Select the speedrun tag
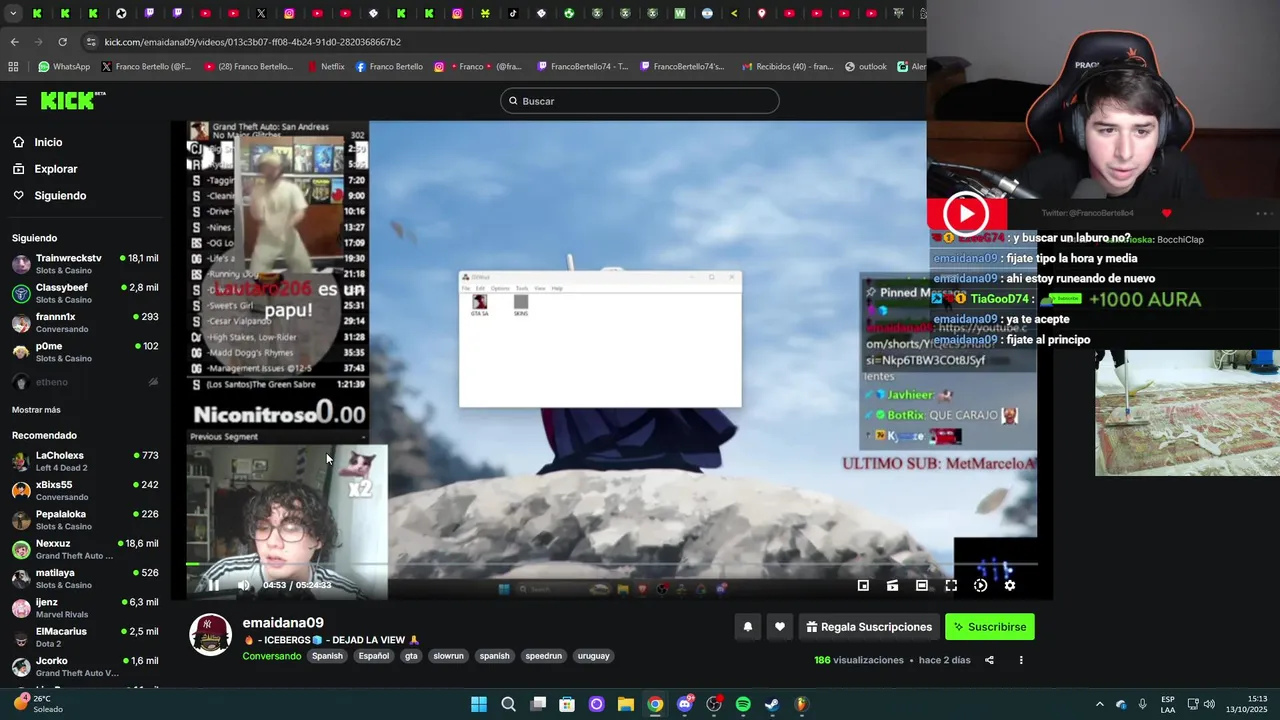Screen dimensions: 1280x720 coord(544,656)
